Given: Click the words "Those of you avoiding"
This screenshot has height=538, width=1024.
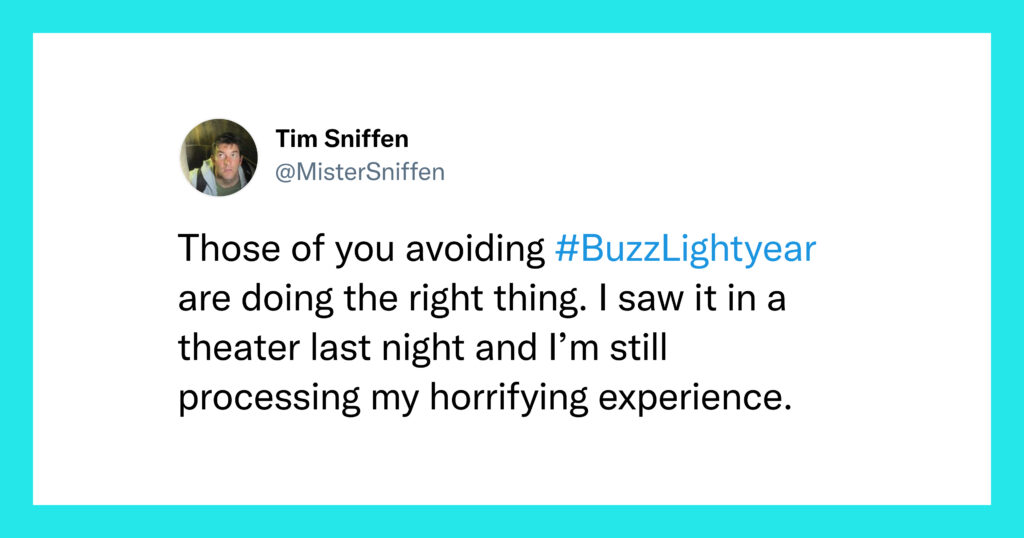Looking at the screenshot, I should tap(362, 248).
